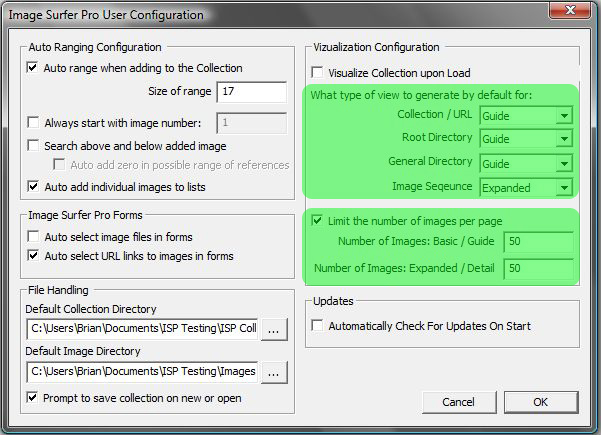
Task: Click Number of Images Basic / Guide field
Action: point(539,241)
